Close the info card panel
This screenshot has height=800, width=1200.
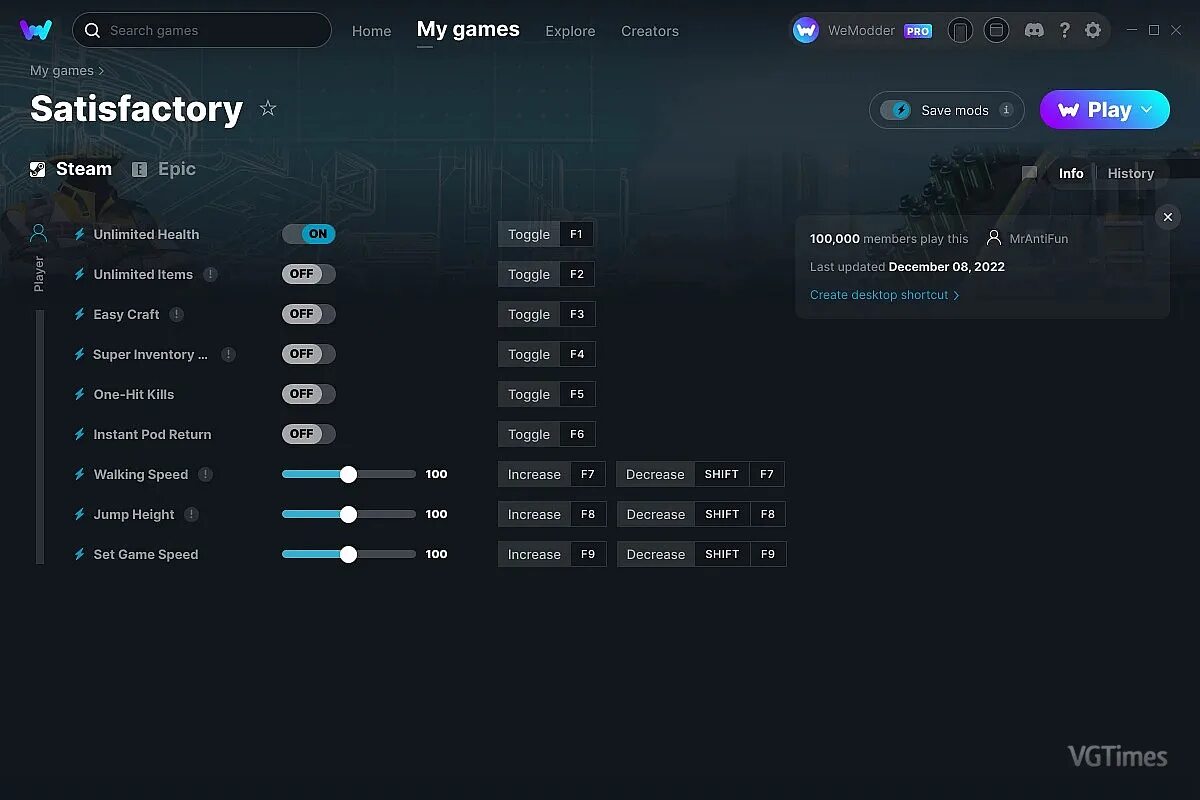tap(1167, 217)
